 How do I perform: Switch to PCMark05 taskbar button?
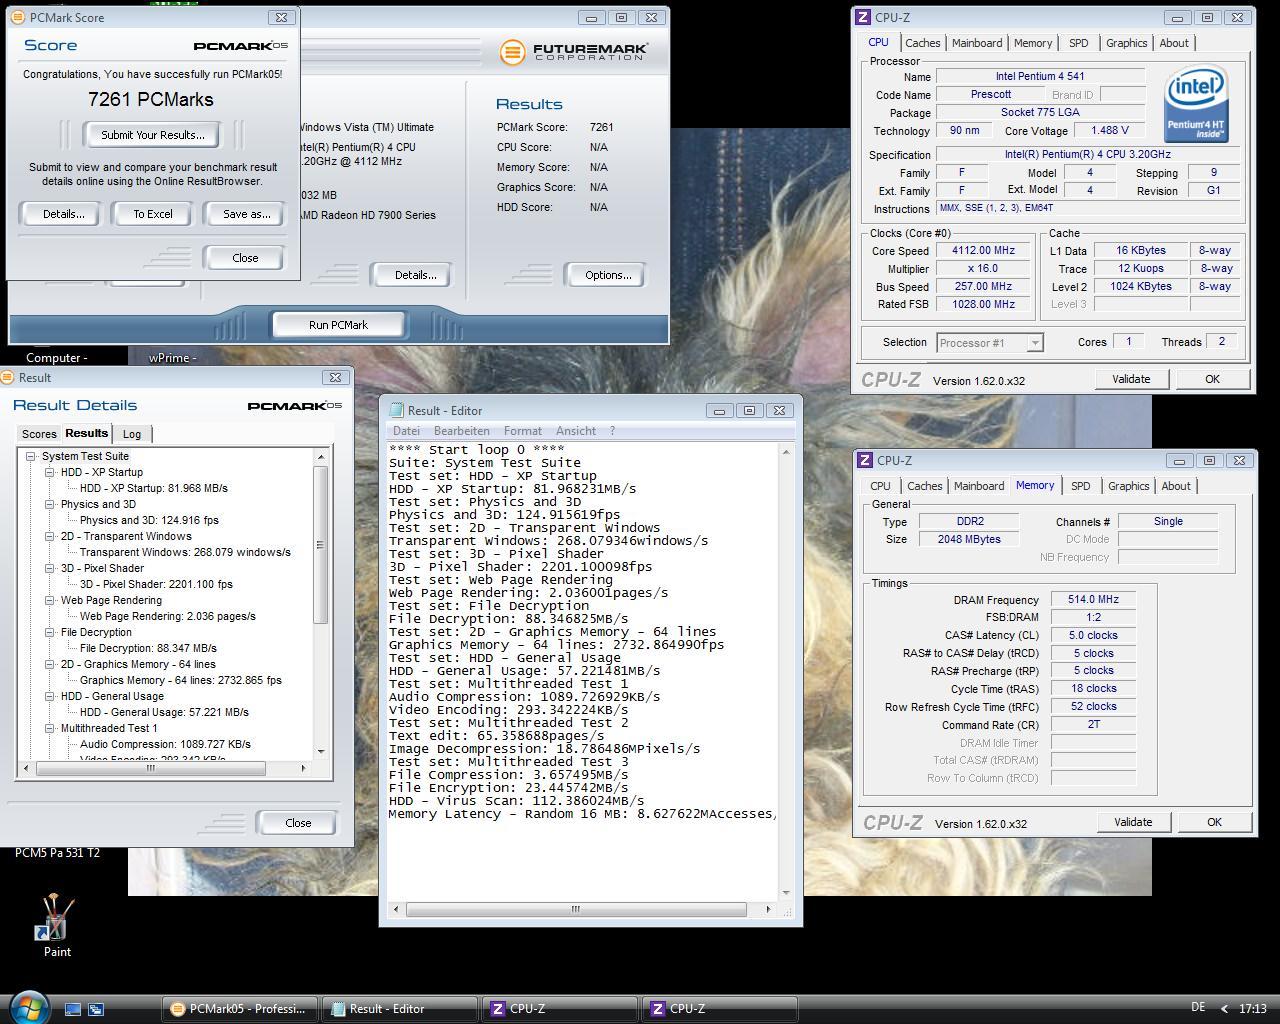tap(240, 1009)
